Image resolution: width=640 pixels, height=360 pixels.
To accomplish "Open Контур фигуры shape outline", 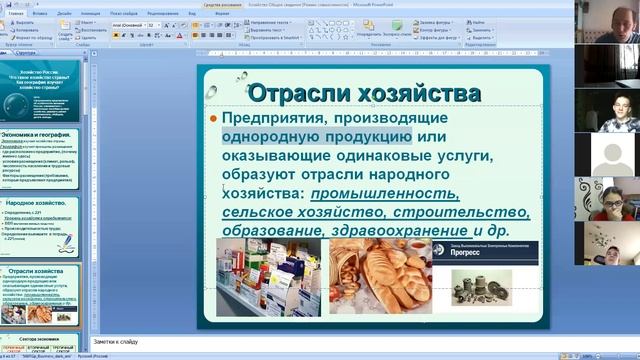I will 432,30.
